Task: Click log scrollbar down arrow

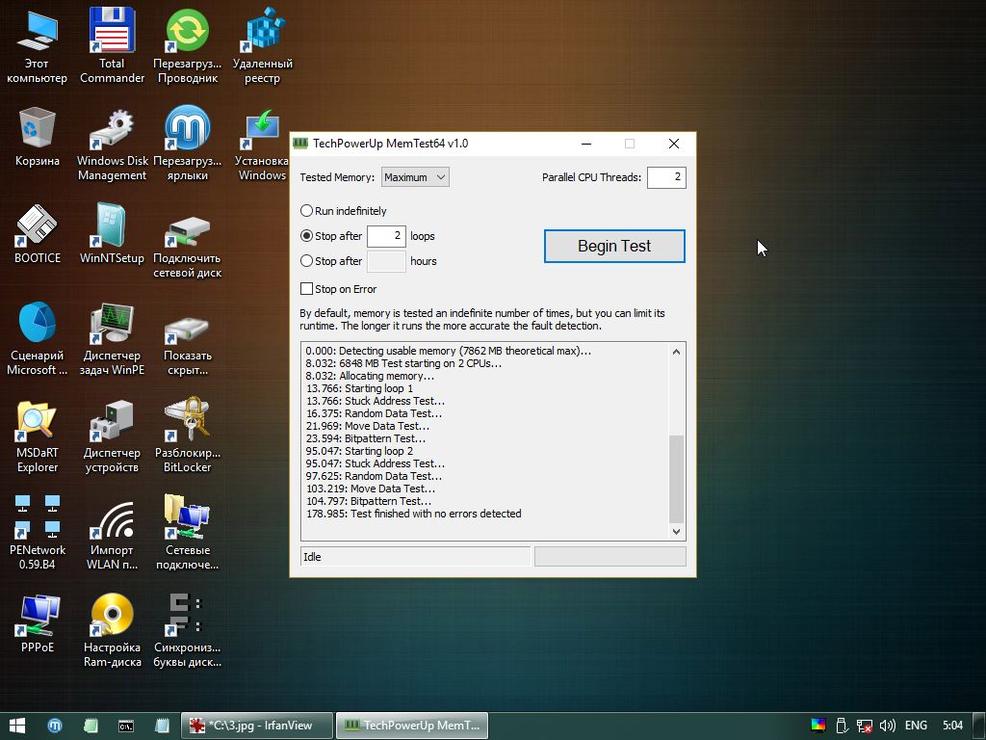Action: tap(676, 532)
